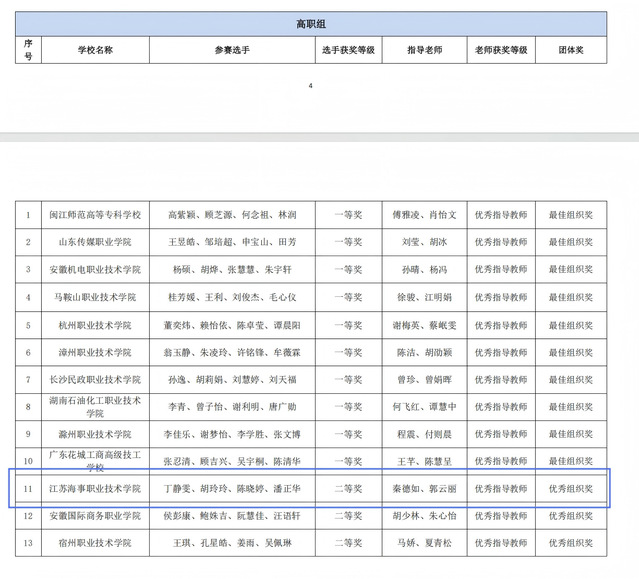Viewport: 639px width, 579px height.
Task: Click the page number '4'
Action: coord(311,86)
